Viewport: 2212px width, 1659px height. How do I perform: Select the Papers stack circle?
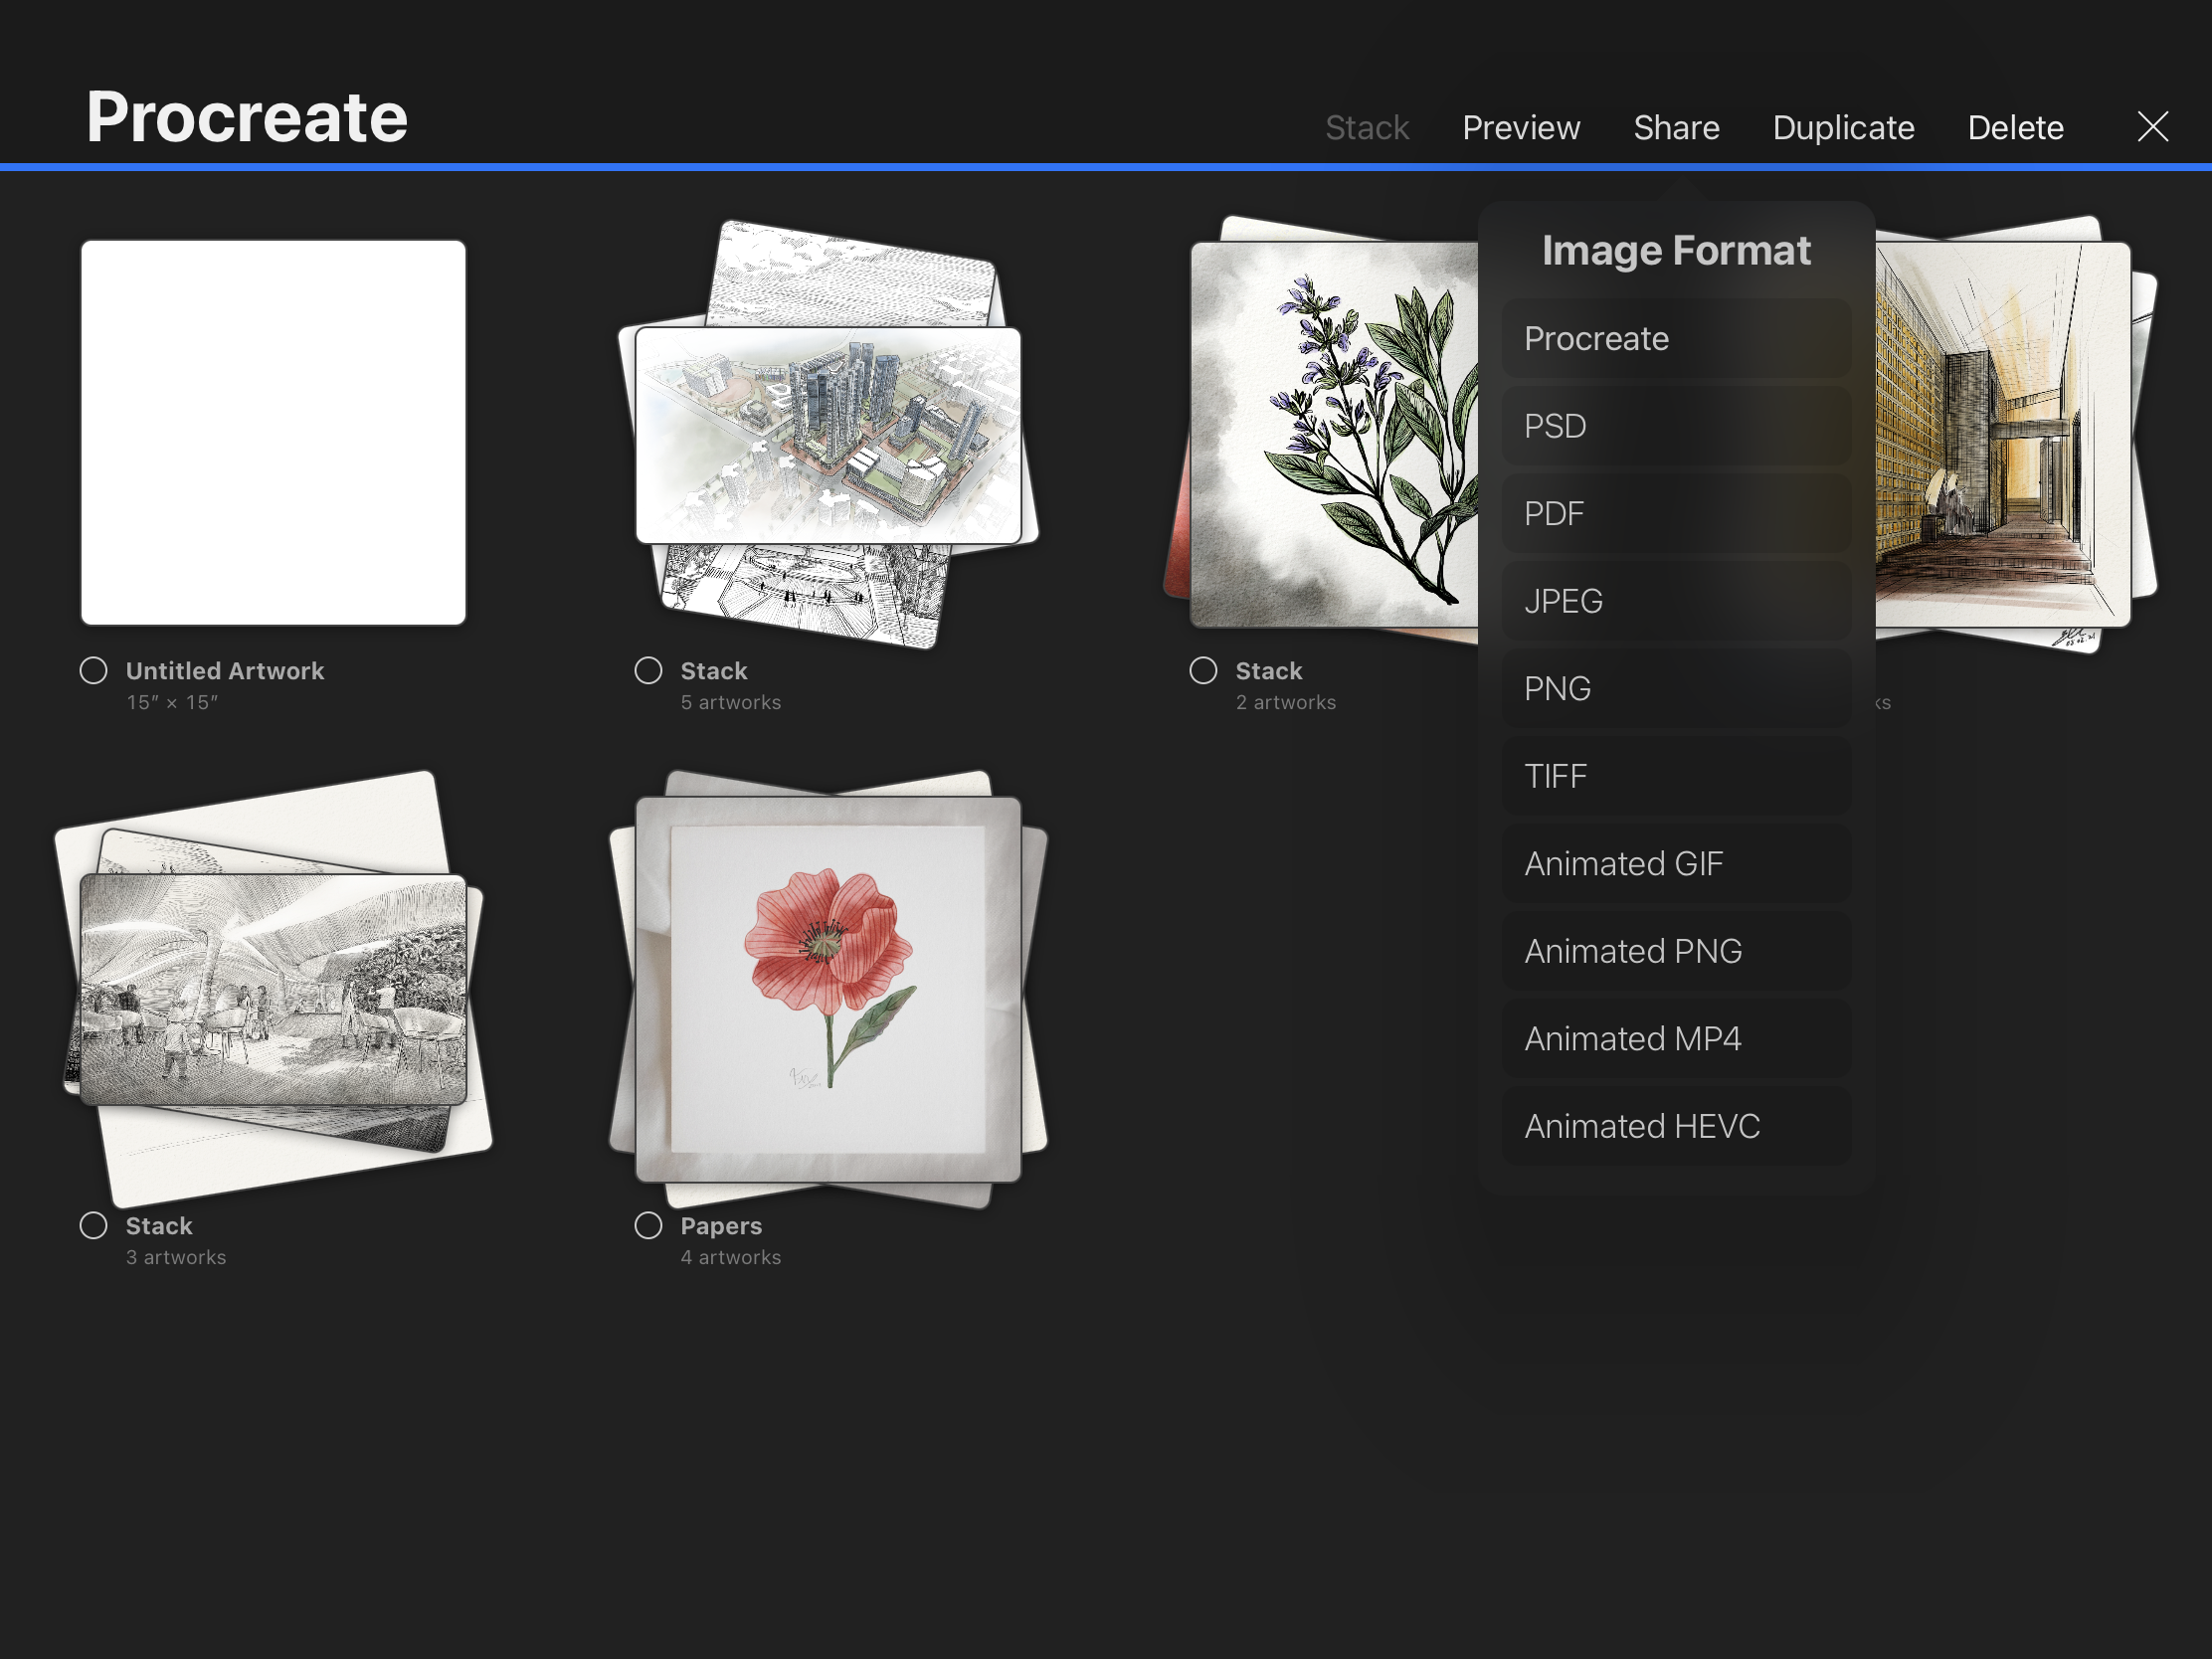click(649, 1226)
